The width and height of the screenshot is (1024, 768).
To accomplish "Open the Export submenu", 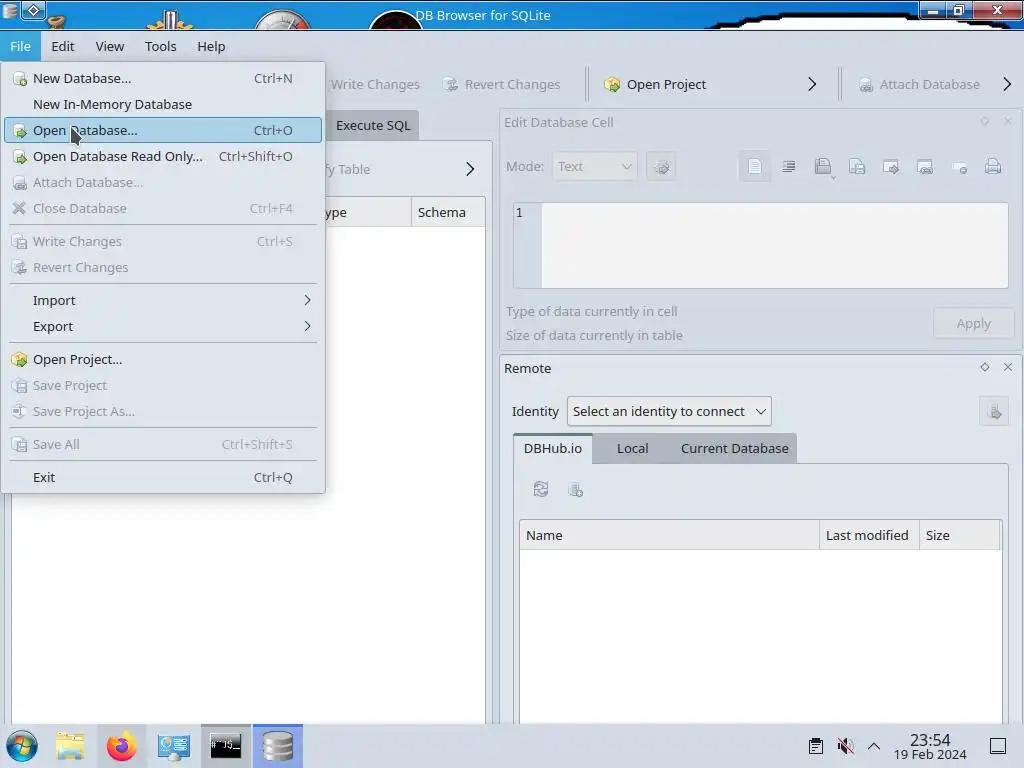I will pyautogui.click(x=163, y=327).
